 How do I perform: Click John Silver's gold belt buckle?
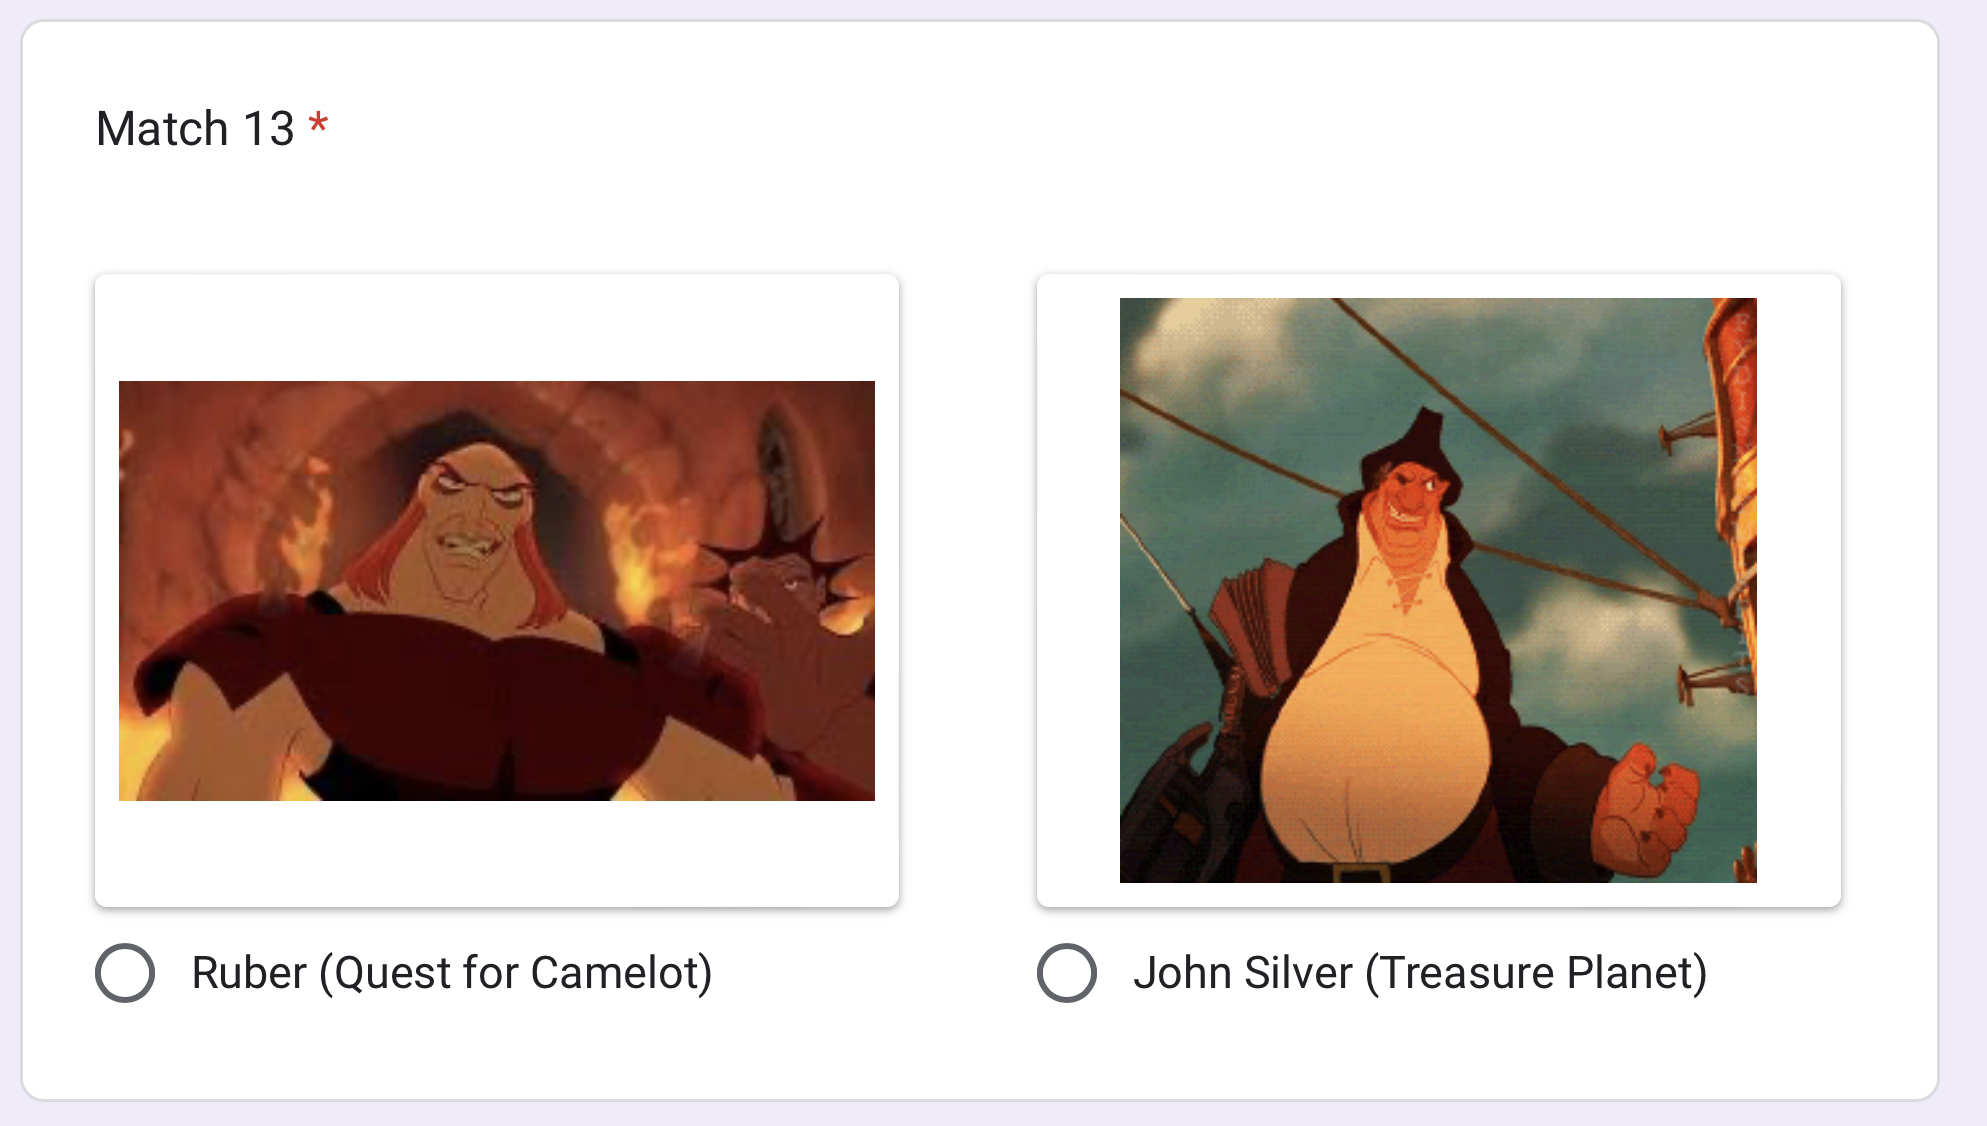pyautogui.click(x=1358, y=872)
